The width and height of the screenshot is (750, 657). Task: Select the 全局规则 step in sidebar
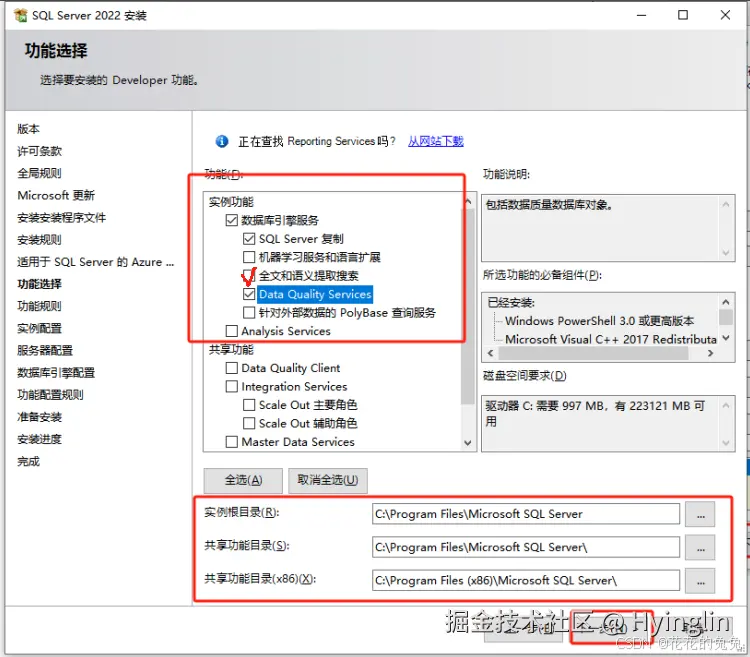click(40, 173)
